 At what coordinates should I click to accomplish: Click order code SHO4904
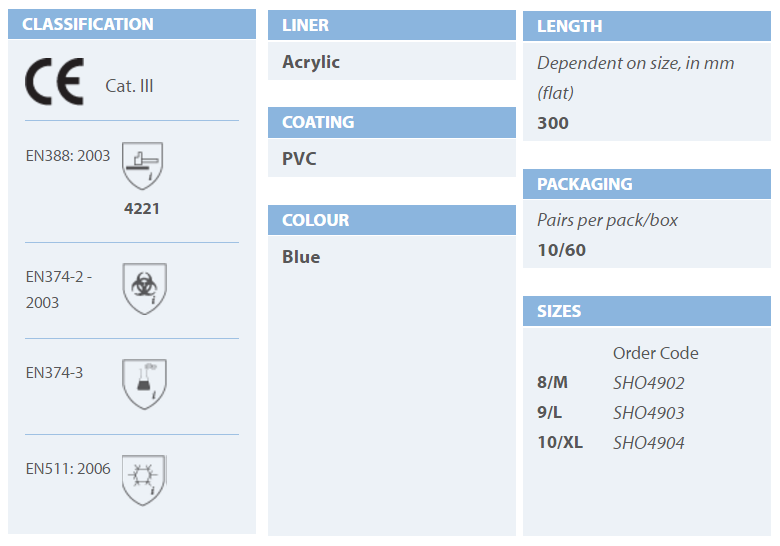click(648, 443)
